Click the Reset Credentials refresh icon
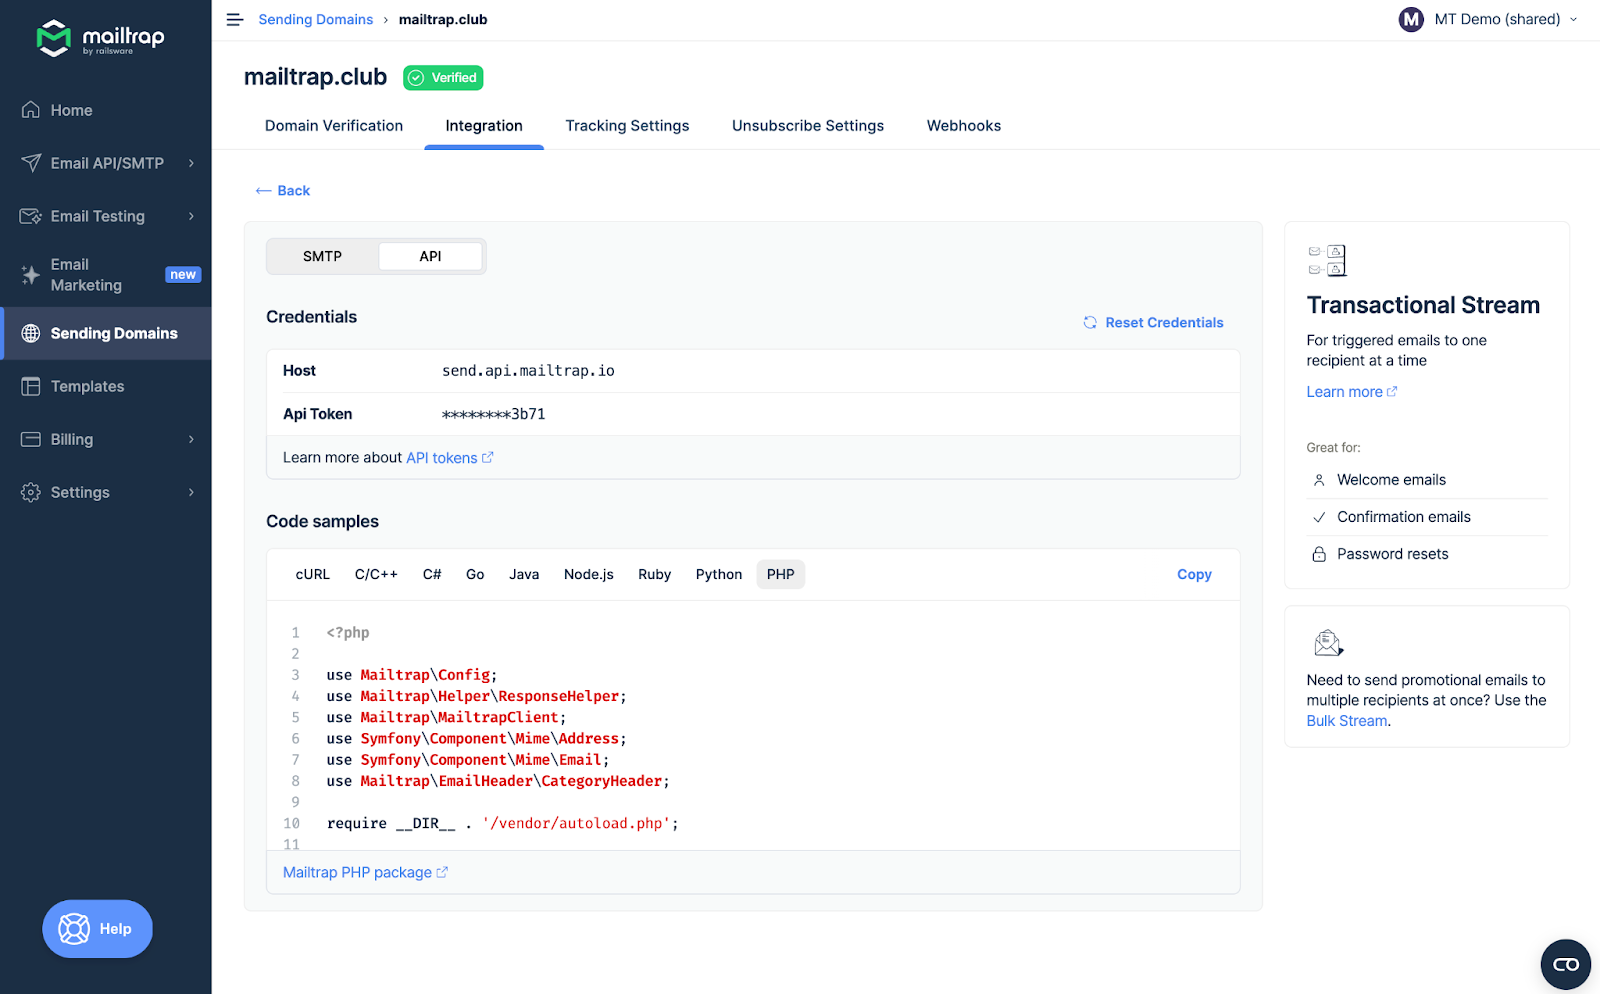 pyautogui.click(x=1090, y=322)
